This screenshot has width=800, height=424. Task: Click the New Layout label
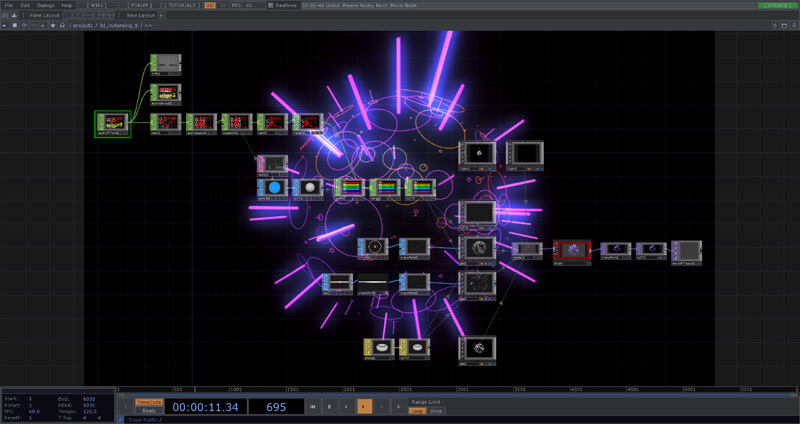140,15
